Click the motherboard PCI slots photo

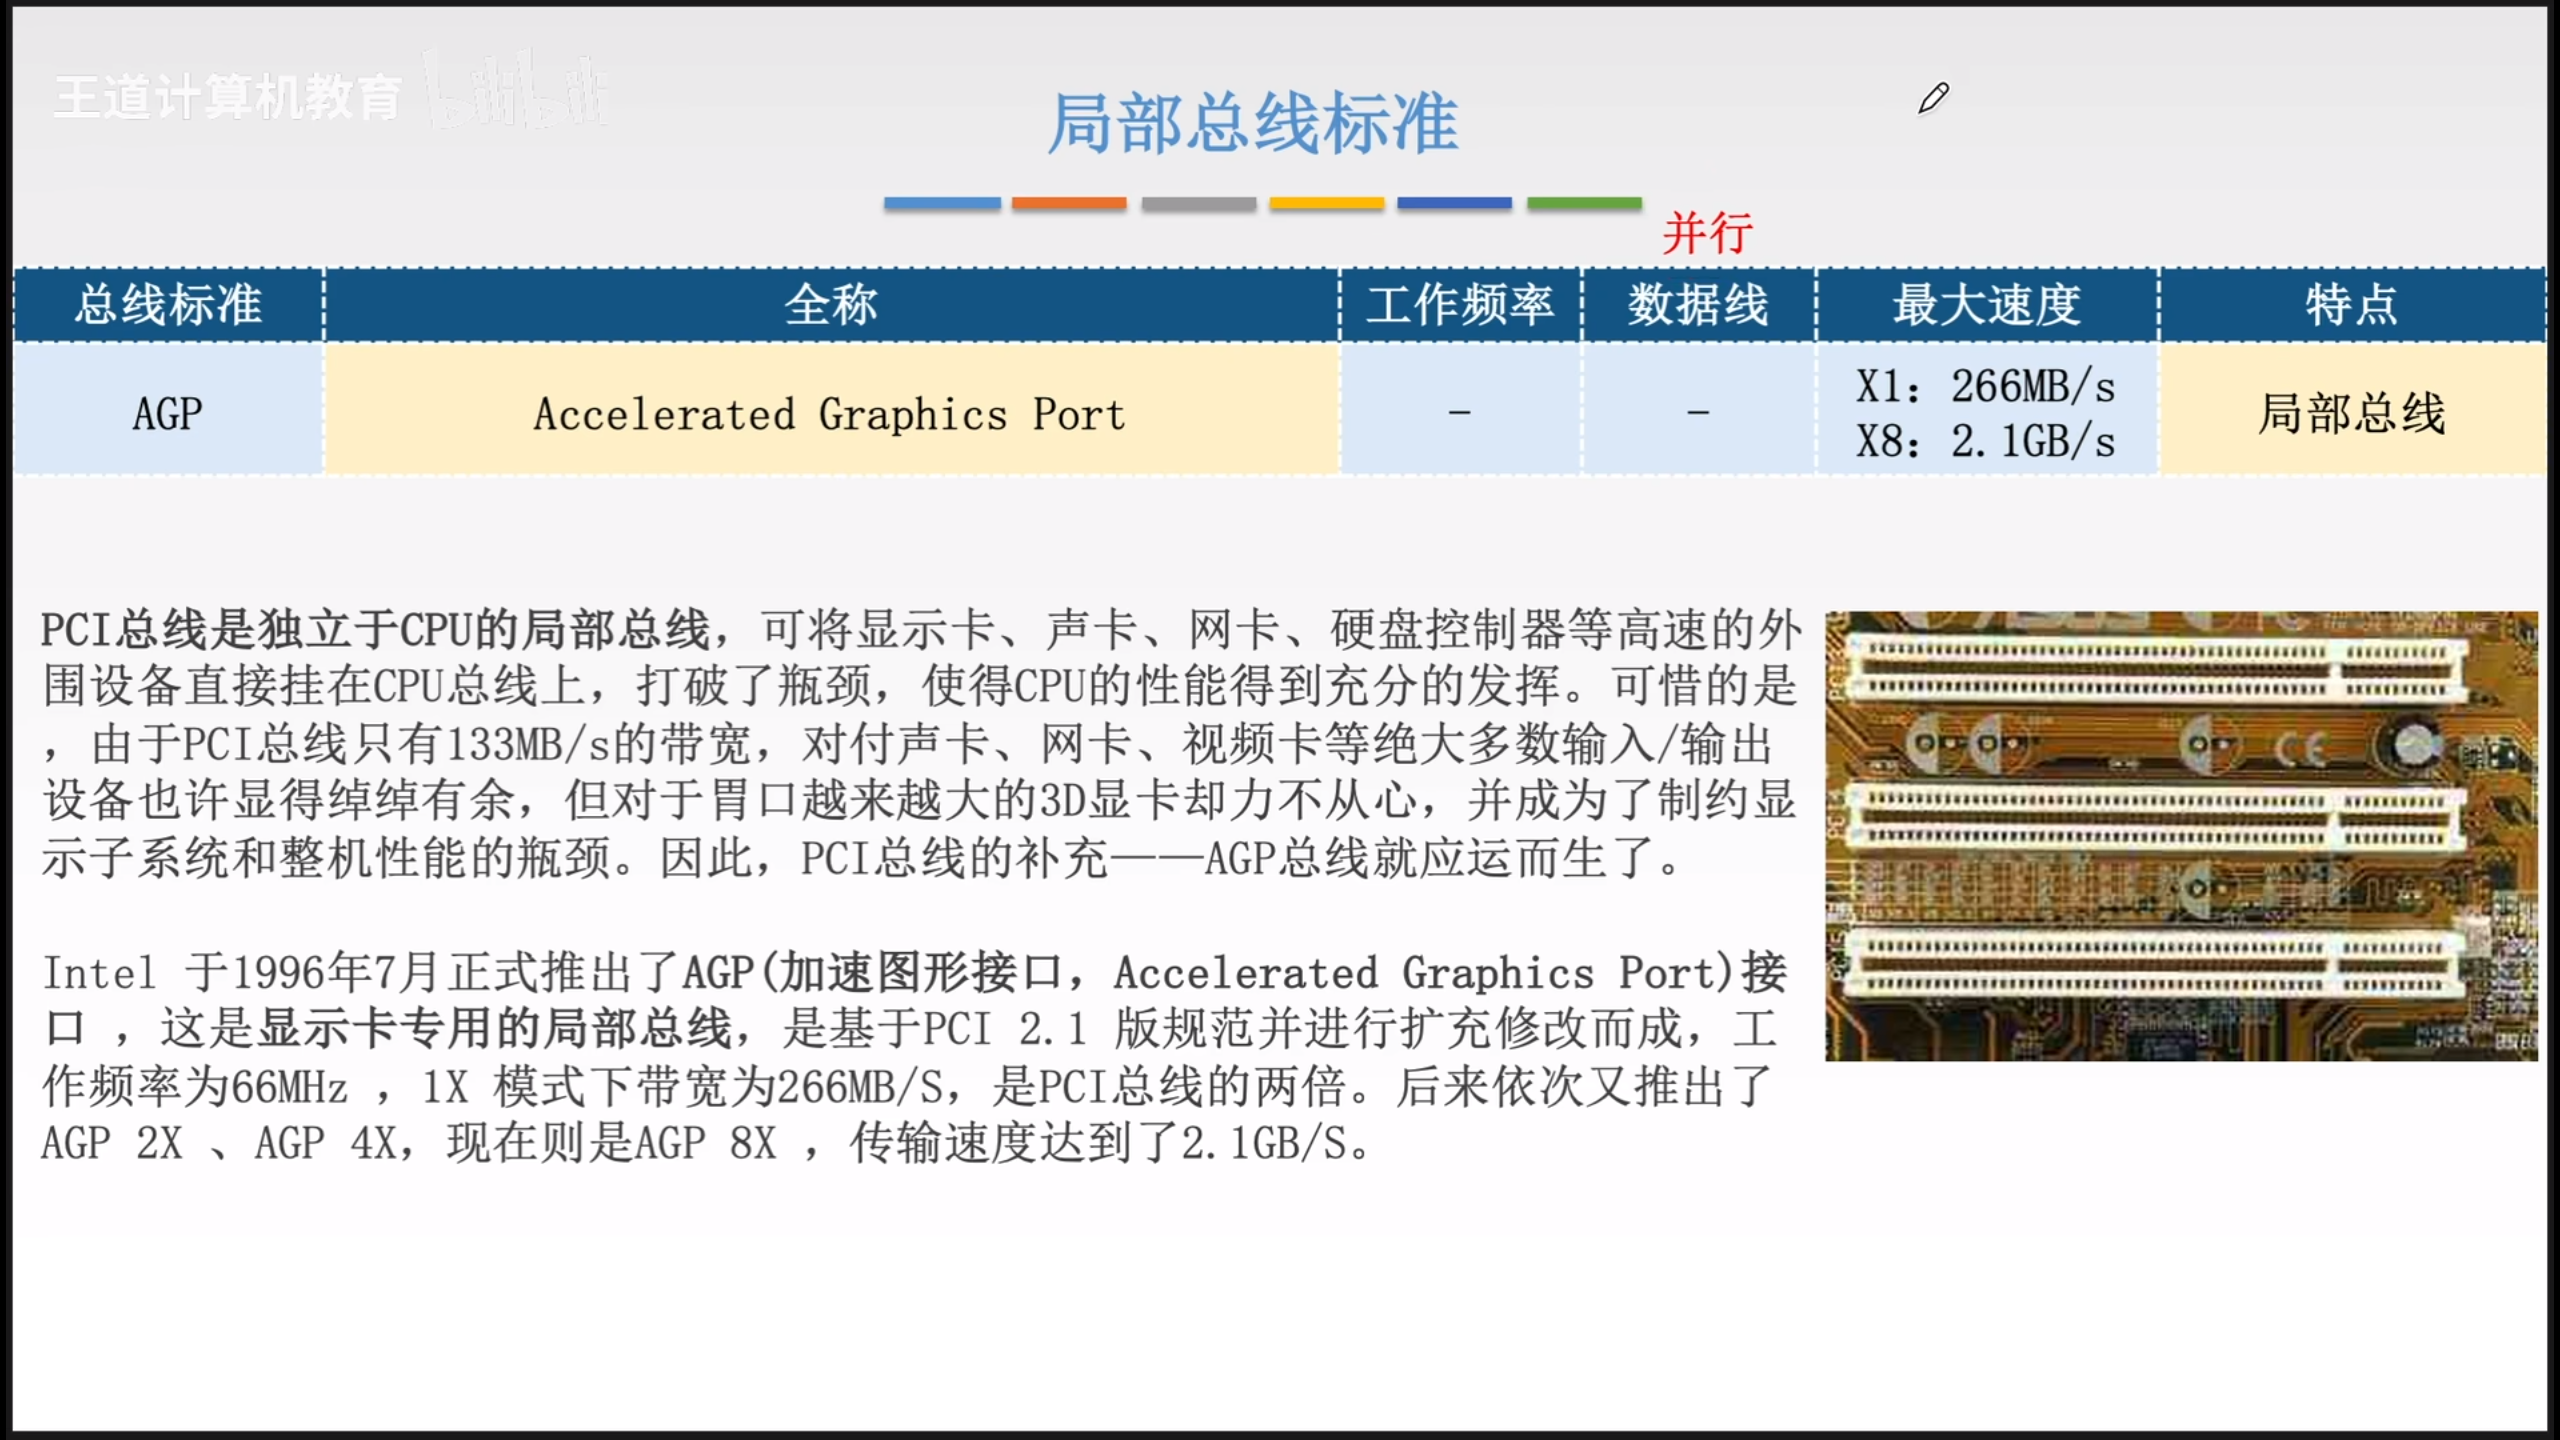point(2180,835)
